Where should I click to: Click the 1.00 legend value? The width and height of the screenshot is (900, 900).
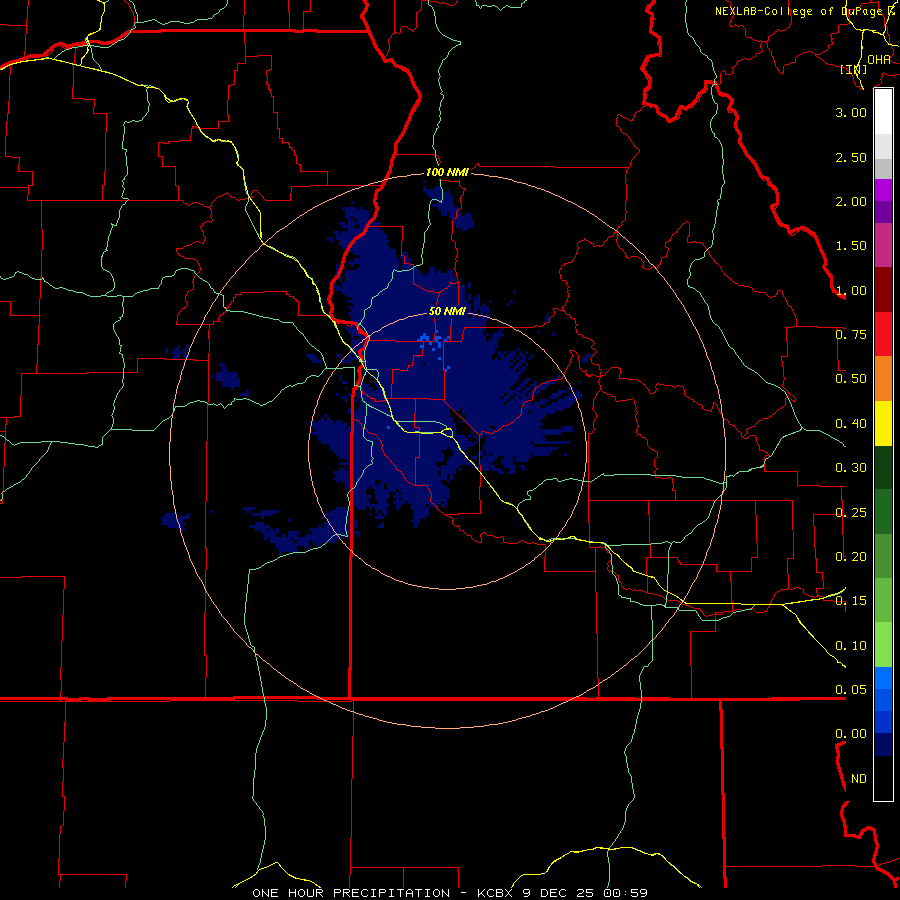tap(851, 290)
